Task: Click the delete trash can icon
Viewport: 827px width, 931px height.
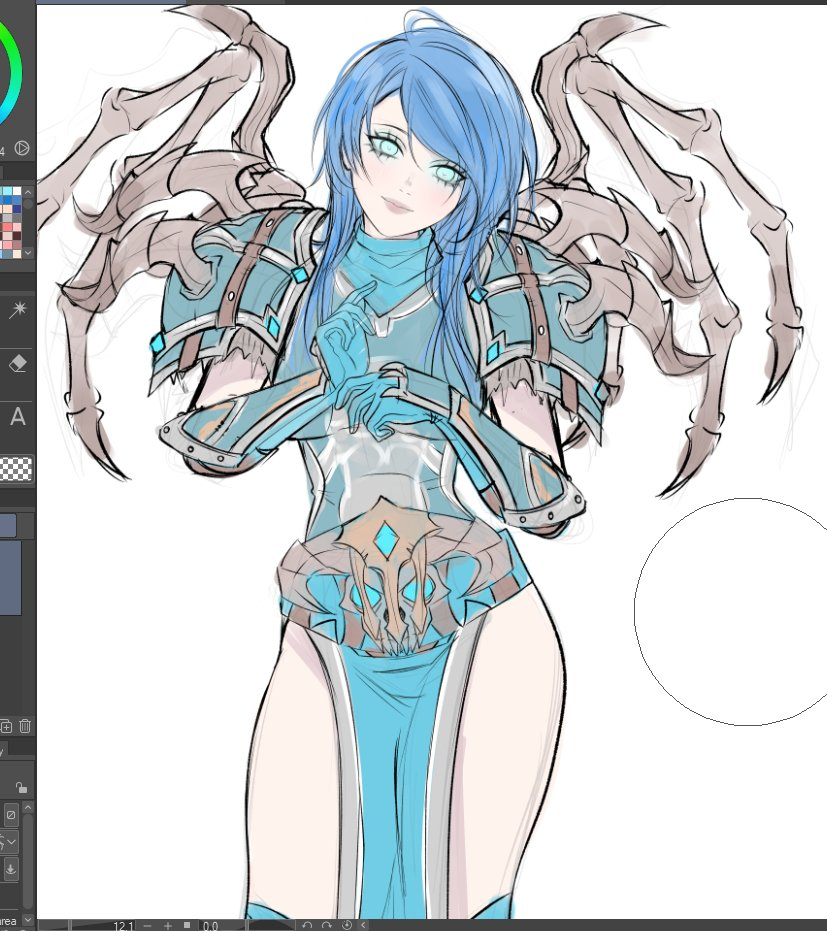Action: tap(26, 726)
